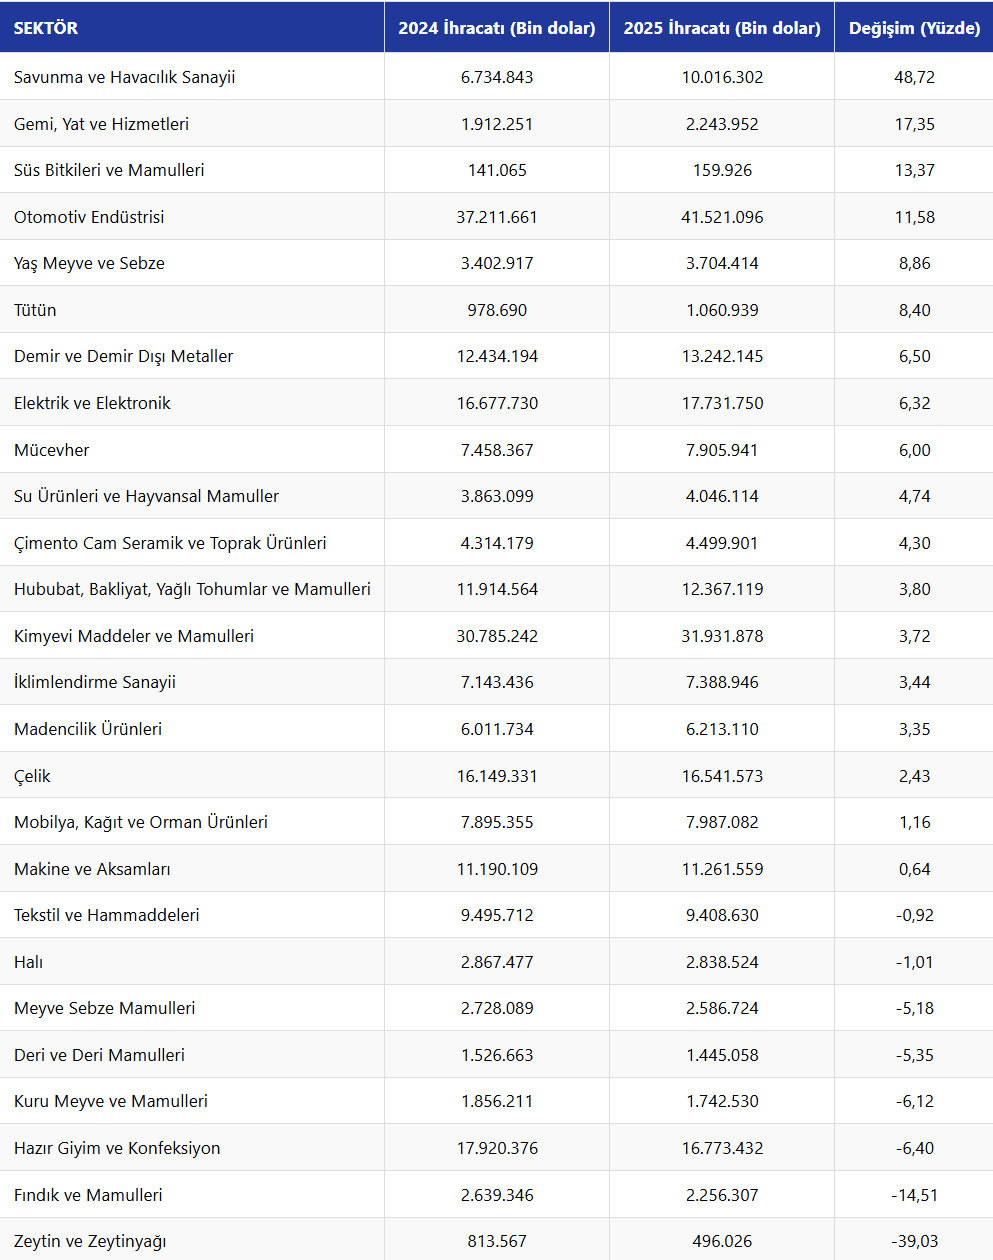This screenshot has width=993, height=1260.
Task: Select the Gemi, Yat ve Hizmetleri cell
Action: (101, 124)
